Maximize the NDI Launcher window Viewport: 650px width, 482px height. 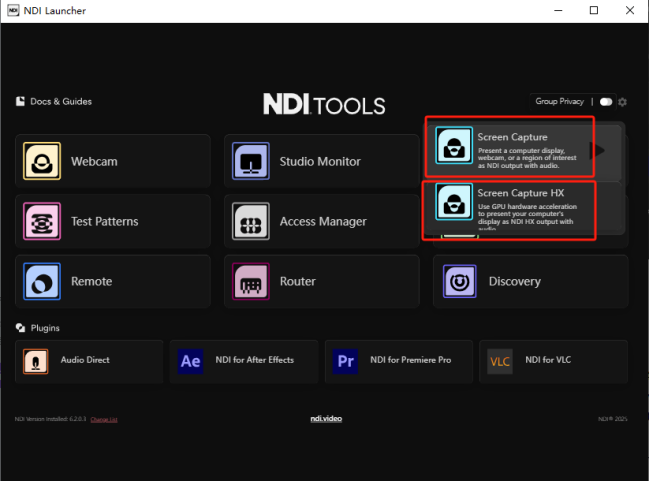tap(594, 10)
